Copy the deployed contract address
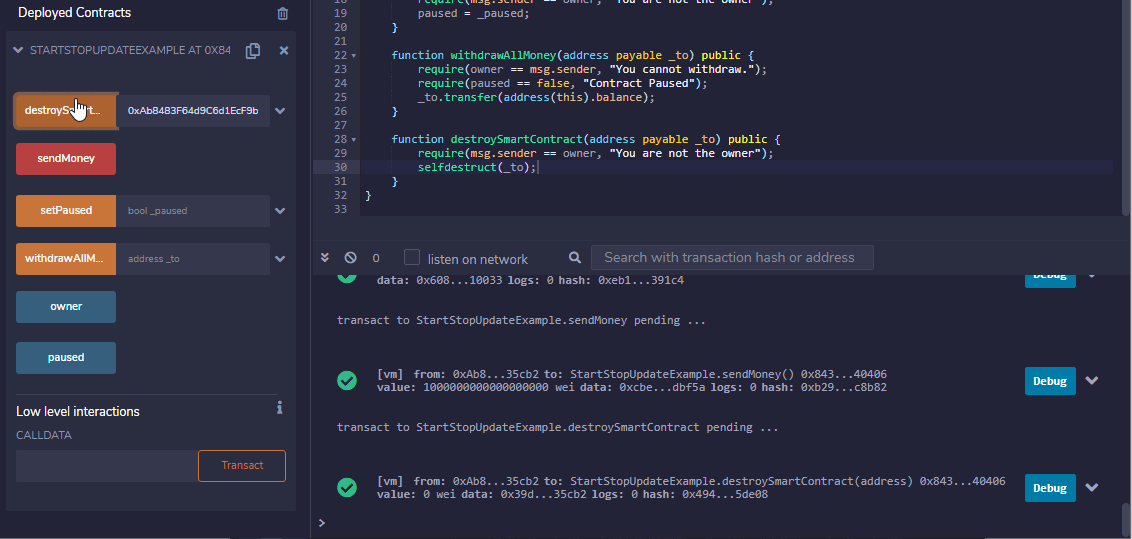Image resolution: width=1132 pixels, height=539 pixels. (x=253, y=51)
